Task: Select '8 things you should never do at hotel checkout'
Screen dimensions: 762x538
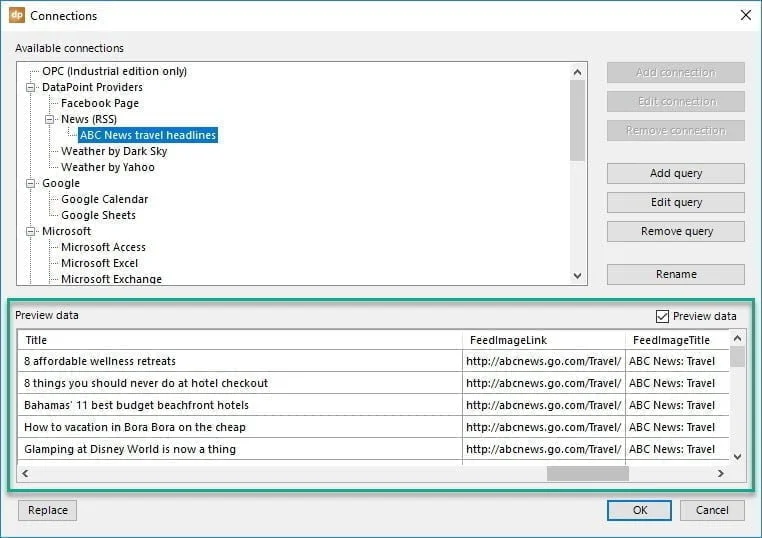Action: (x=240, y=383)
